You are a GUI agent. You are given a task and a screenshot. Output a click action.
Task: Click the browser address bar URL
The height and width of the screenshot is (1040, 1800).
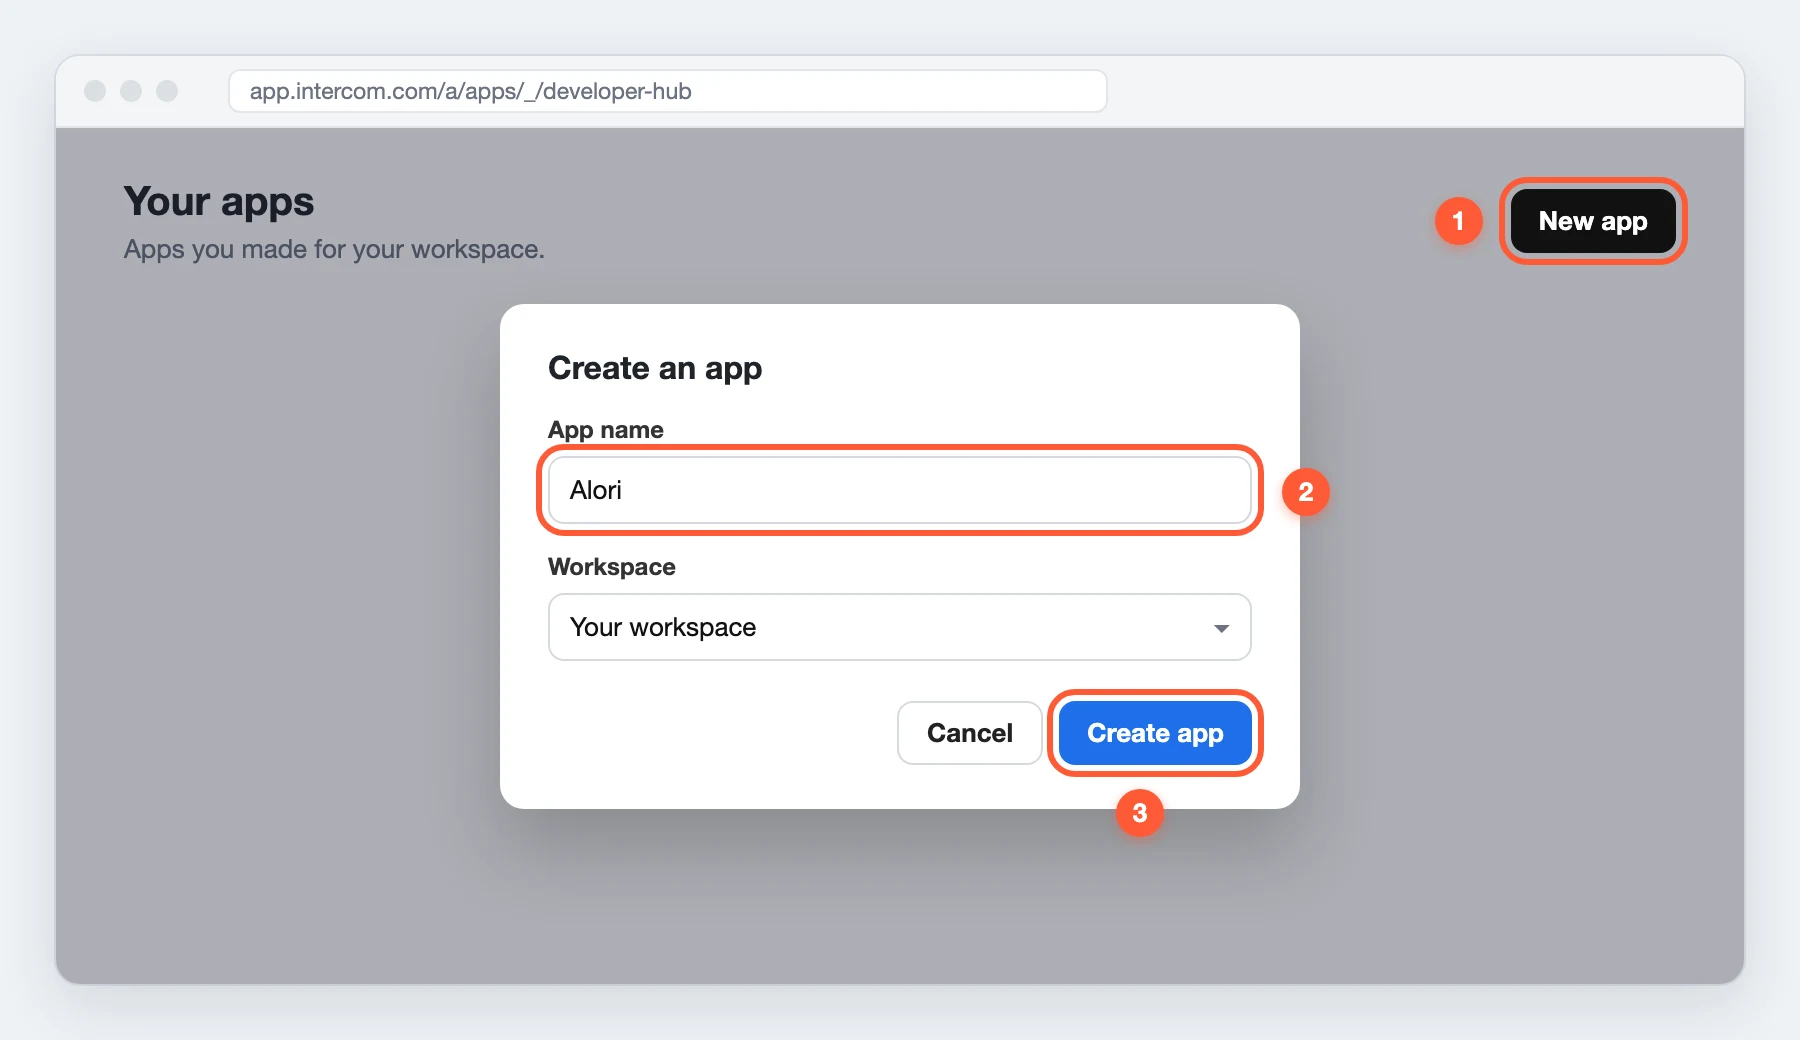click(667, 91)
